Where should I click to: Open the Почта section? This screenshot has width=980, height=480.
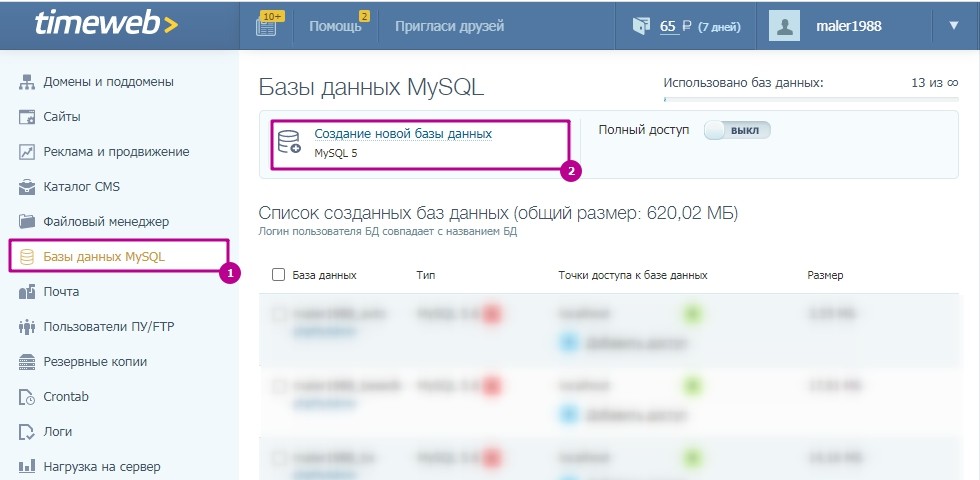61,292
